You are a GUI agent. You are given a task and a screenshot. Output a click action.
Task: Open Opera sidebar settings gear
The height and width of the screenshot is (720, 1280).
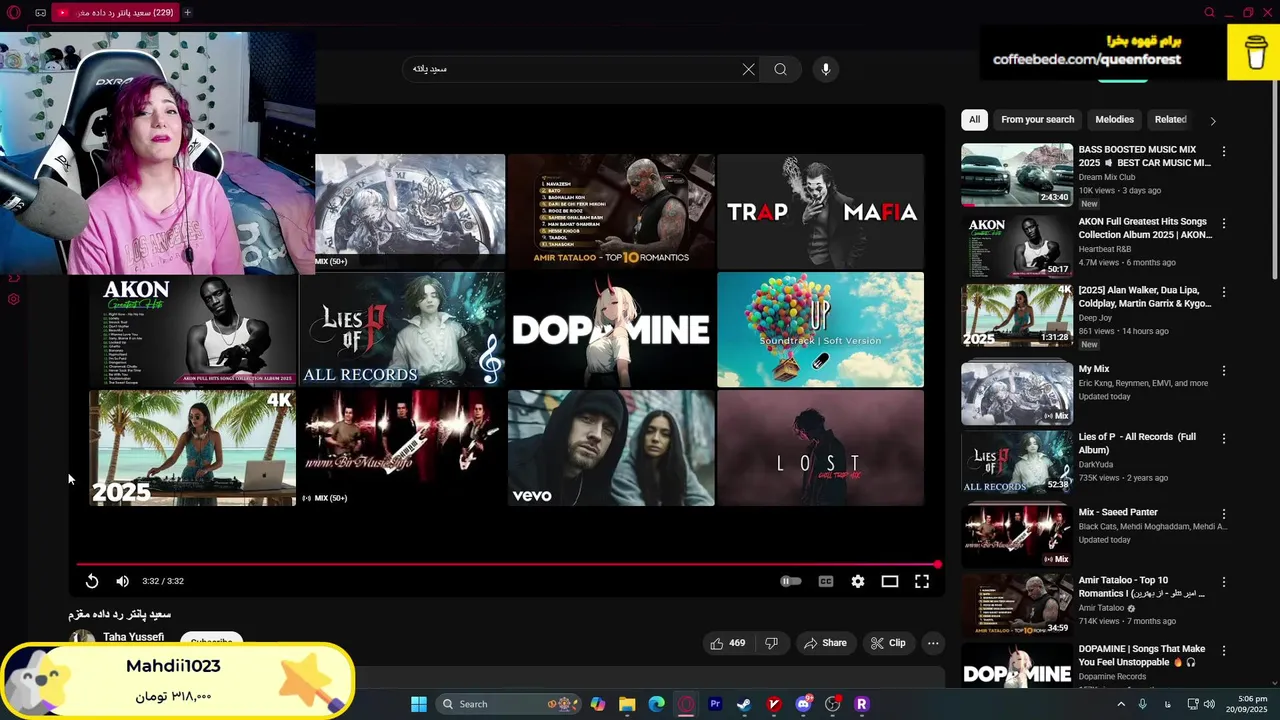coord(13,299)
